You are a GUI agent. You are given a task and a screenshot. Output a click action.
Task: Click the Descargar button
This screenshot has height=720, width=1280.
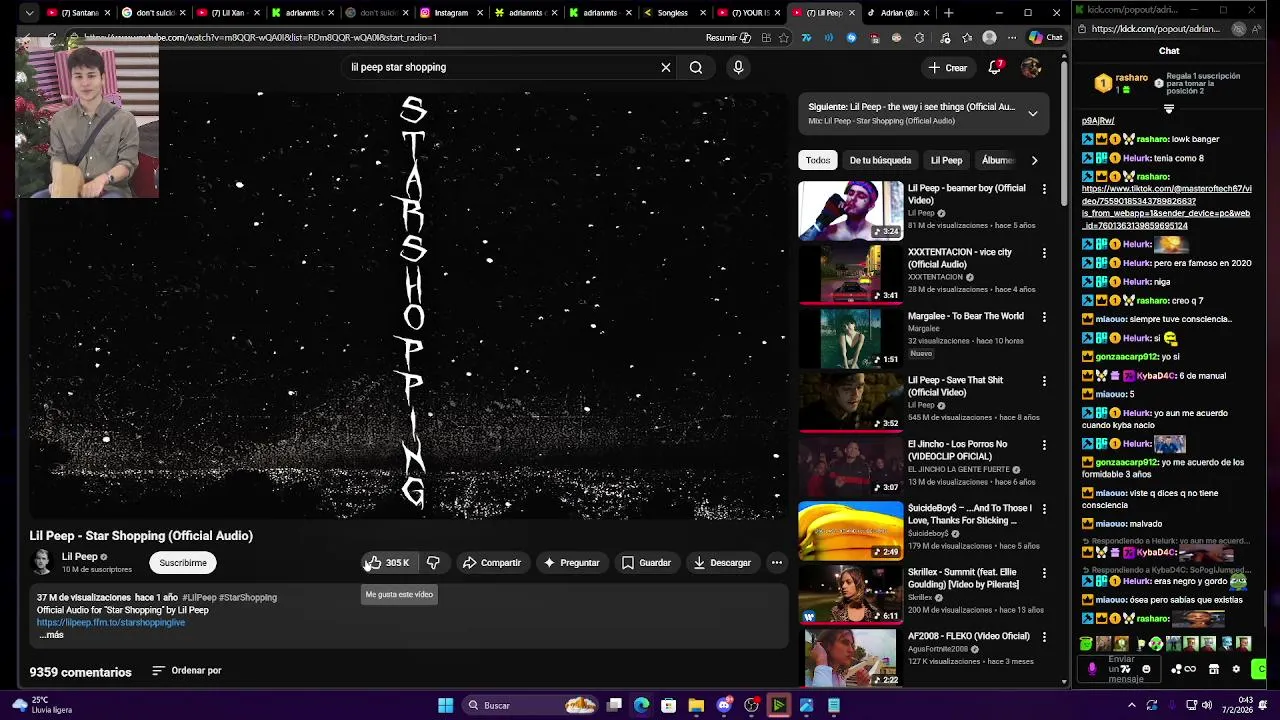[722, 563]
